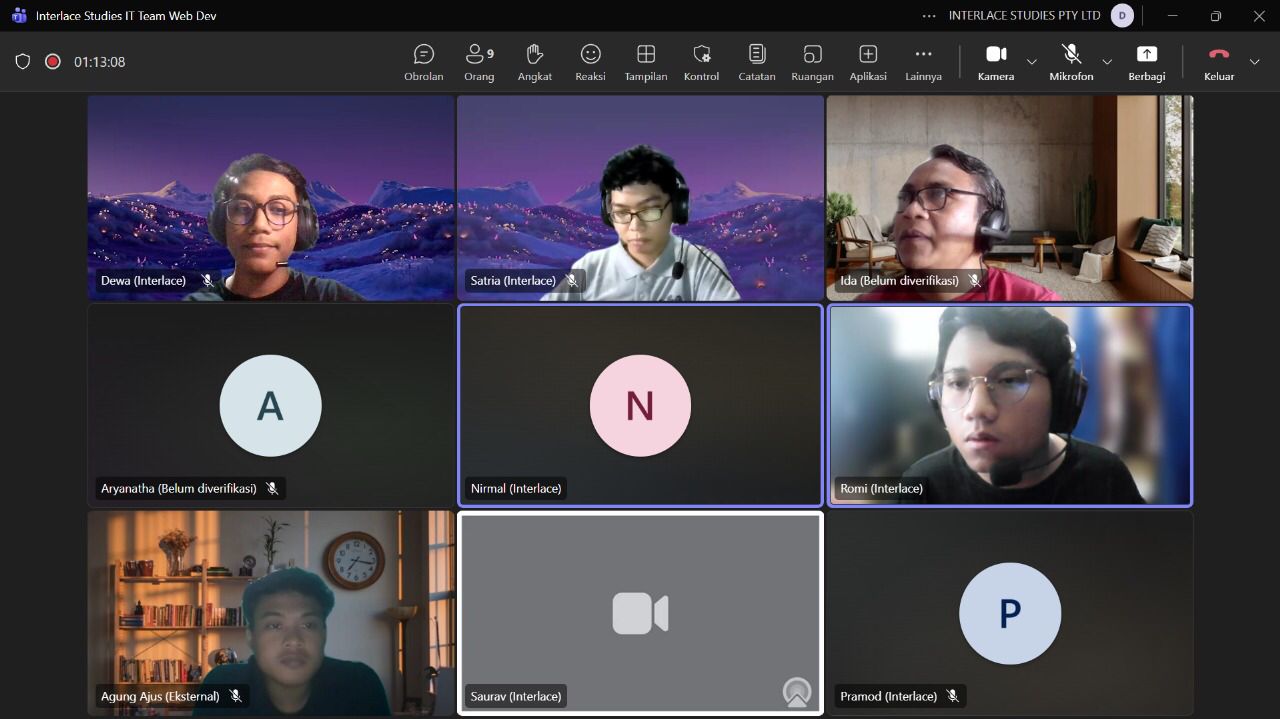Screen dimensions: 1280x719
Task: Leave the meeting with Keluar
Action: tap(1218, 62)
